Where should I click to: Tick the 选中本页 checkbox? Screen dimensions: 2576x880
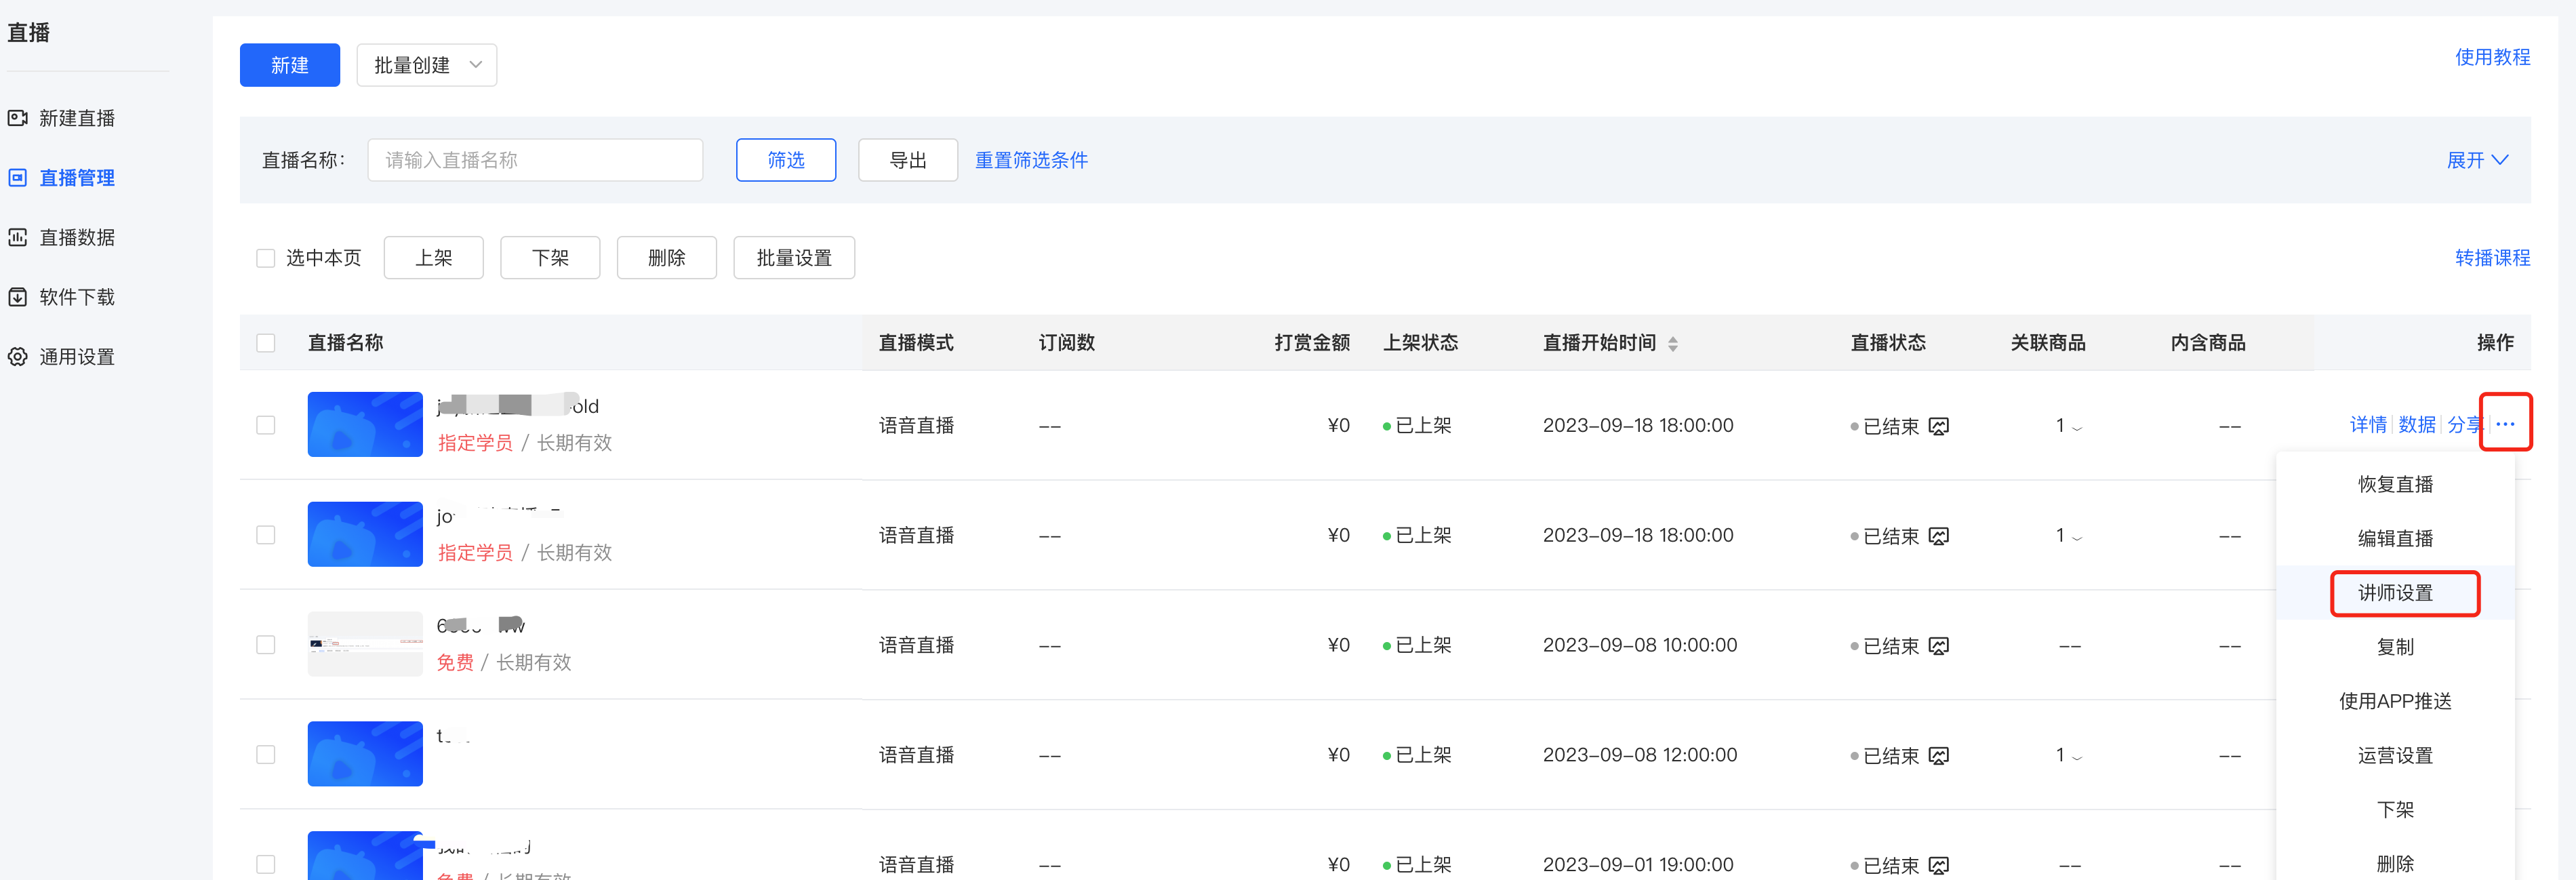266,258
